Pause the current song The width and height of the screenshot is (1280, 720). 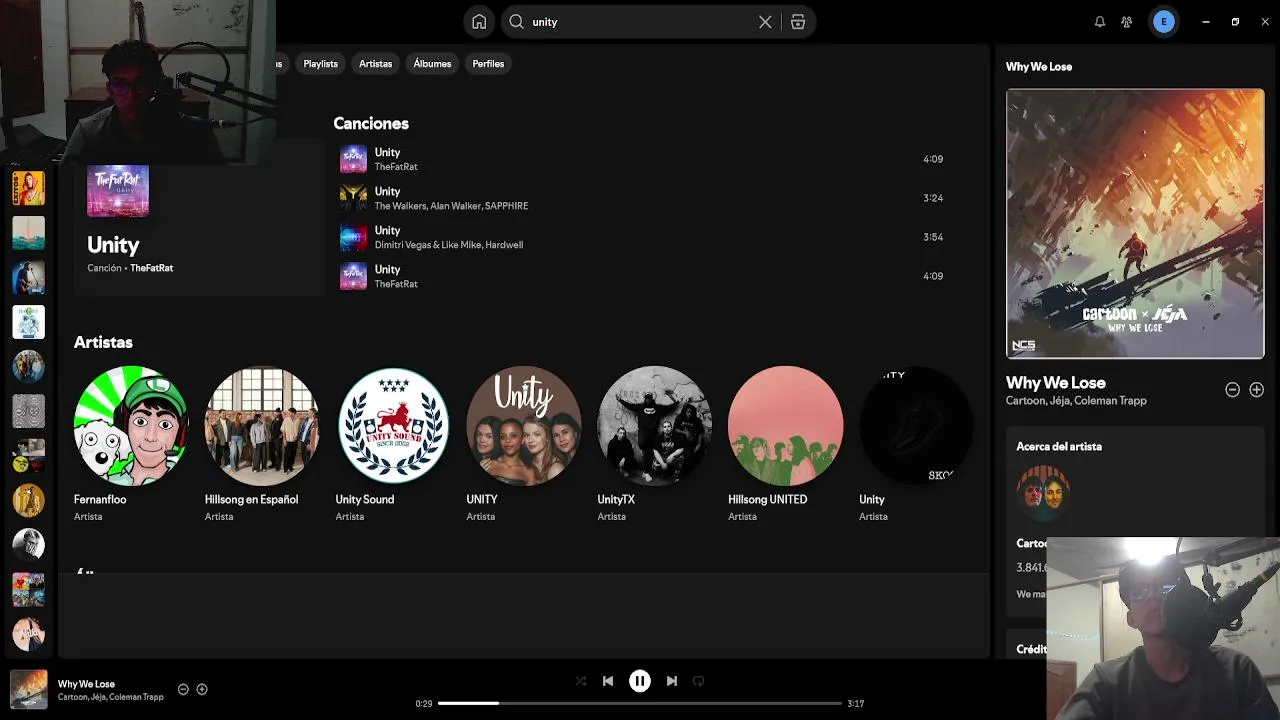click(640, 681)
